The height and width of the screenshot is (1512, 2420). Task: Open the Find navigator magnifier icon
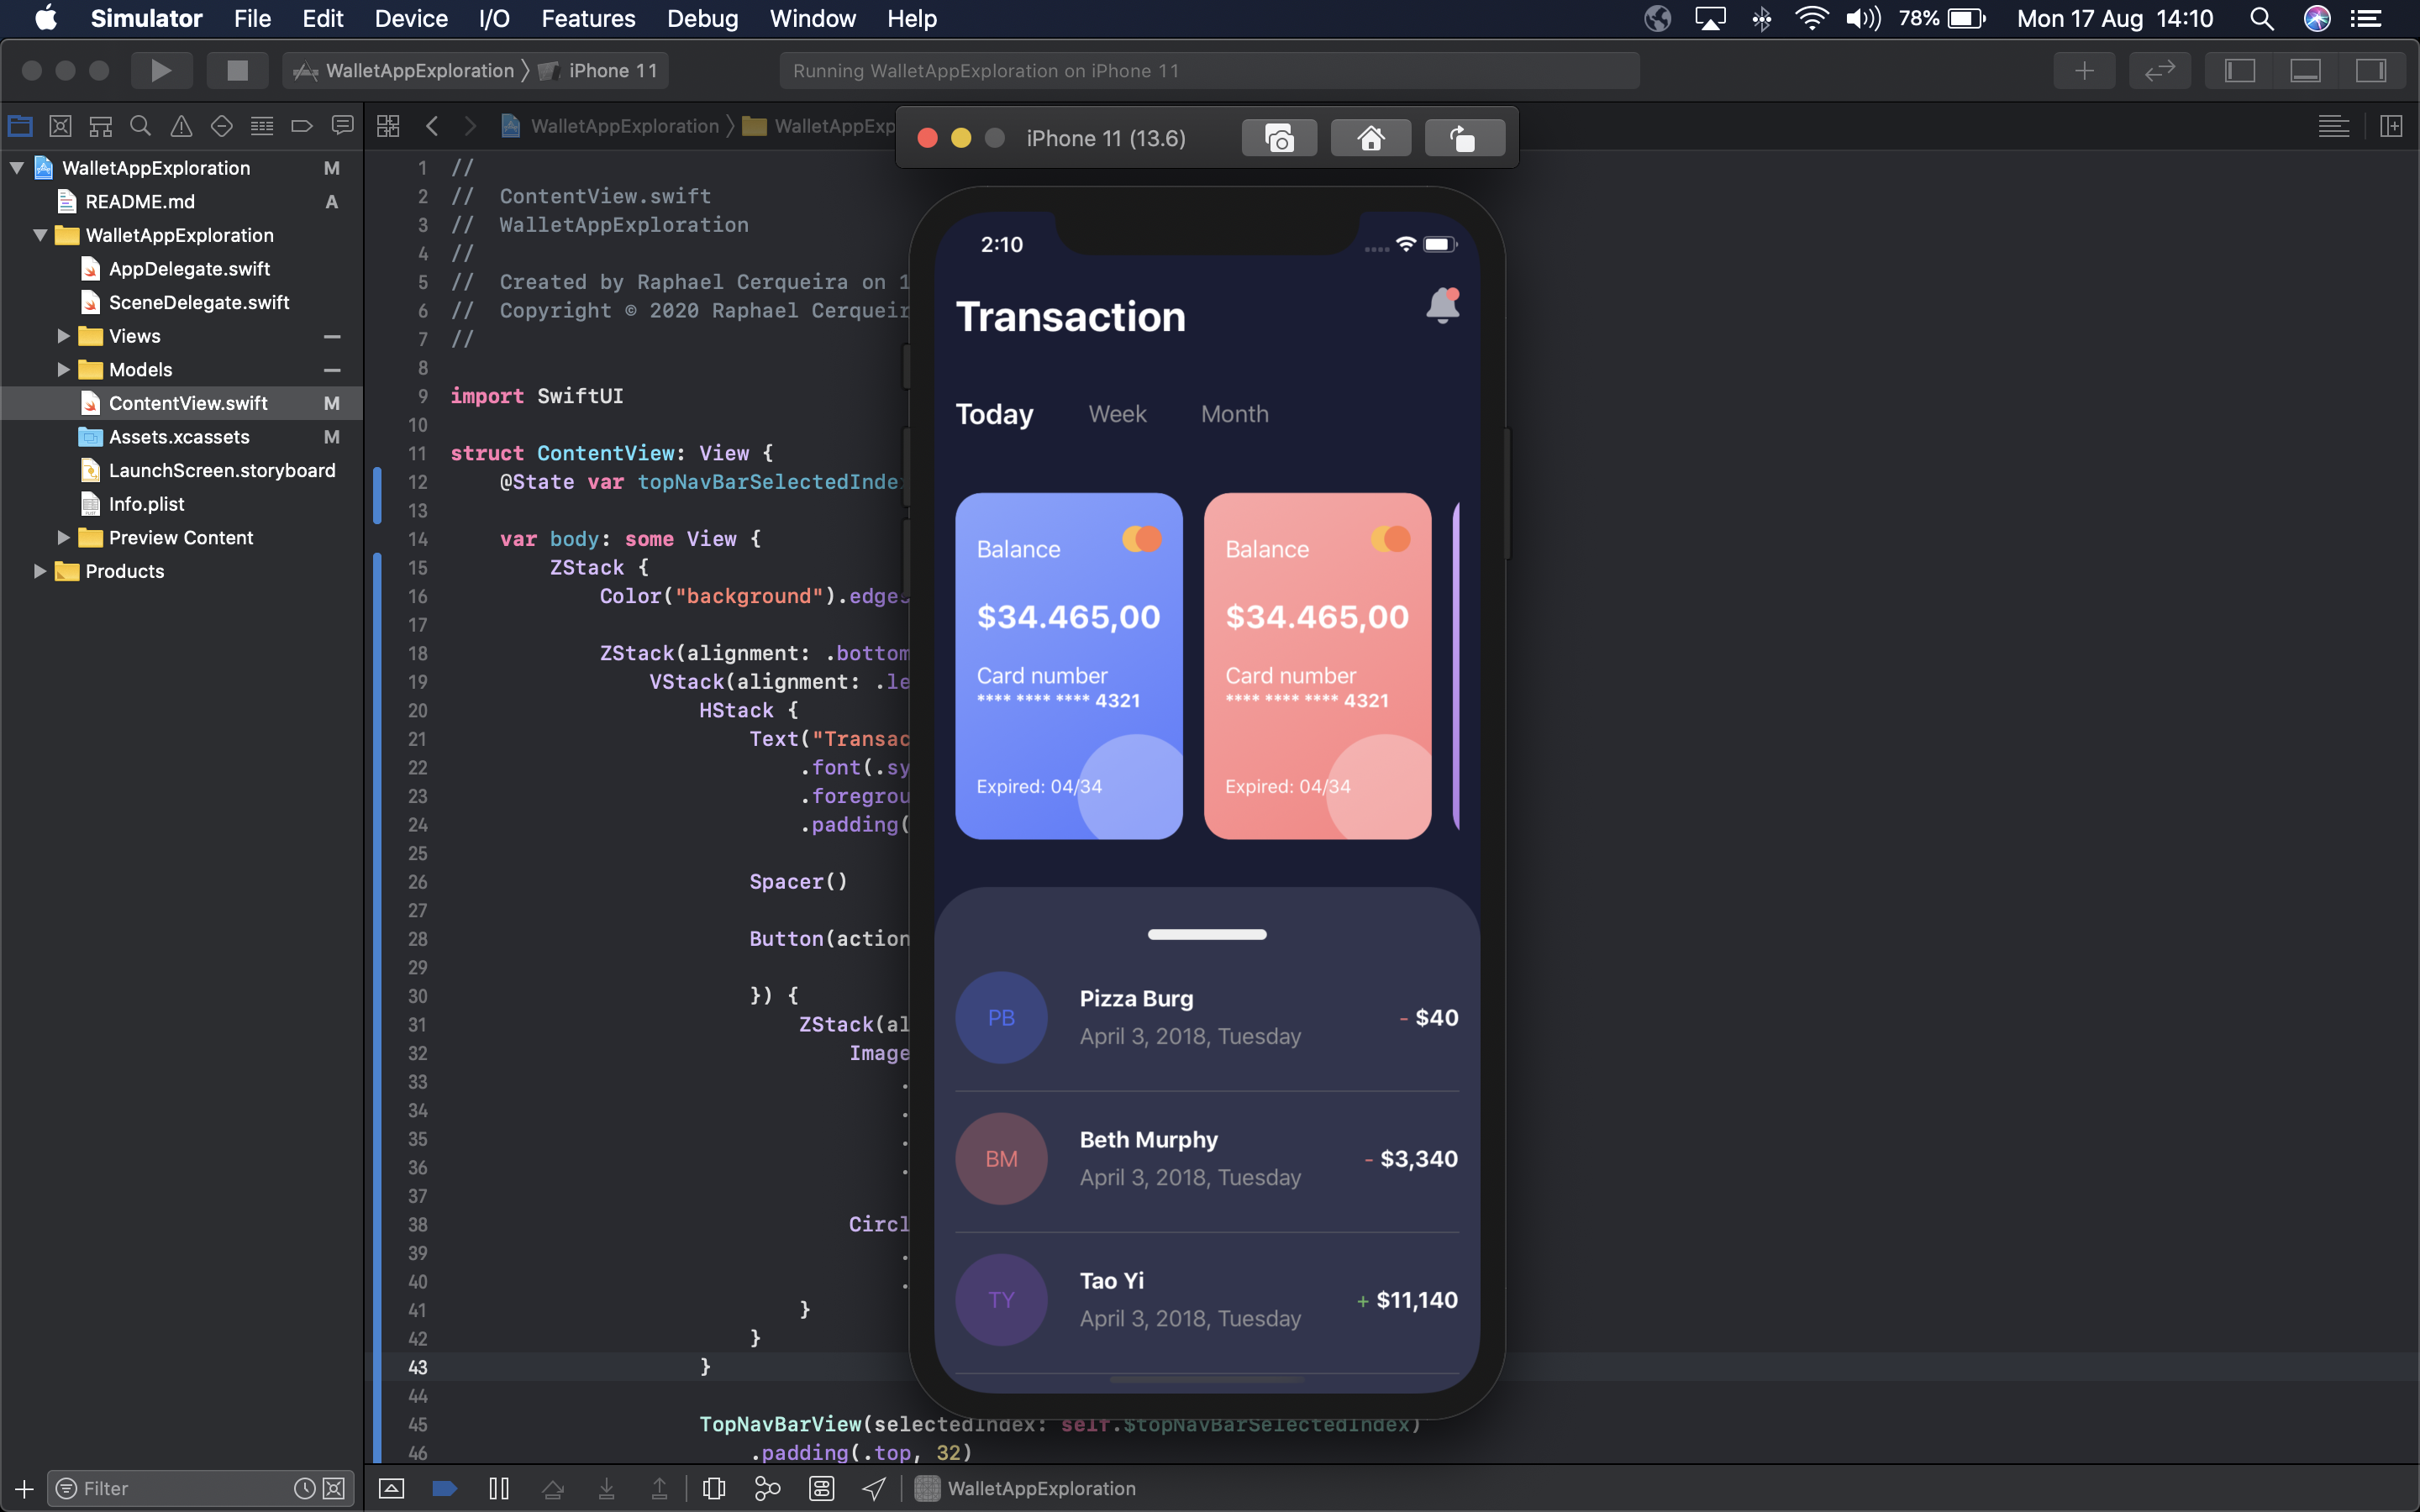click(140, 126)
